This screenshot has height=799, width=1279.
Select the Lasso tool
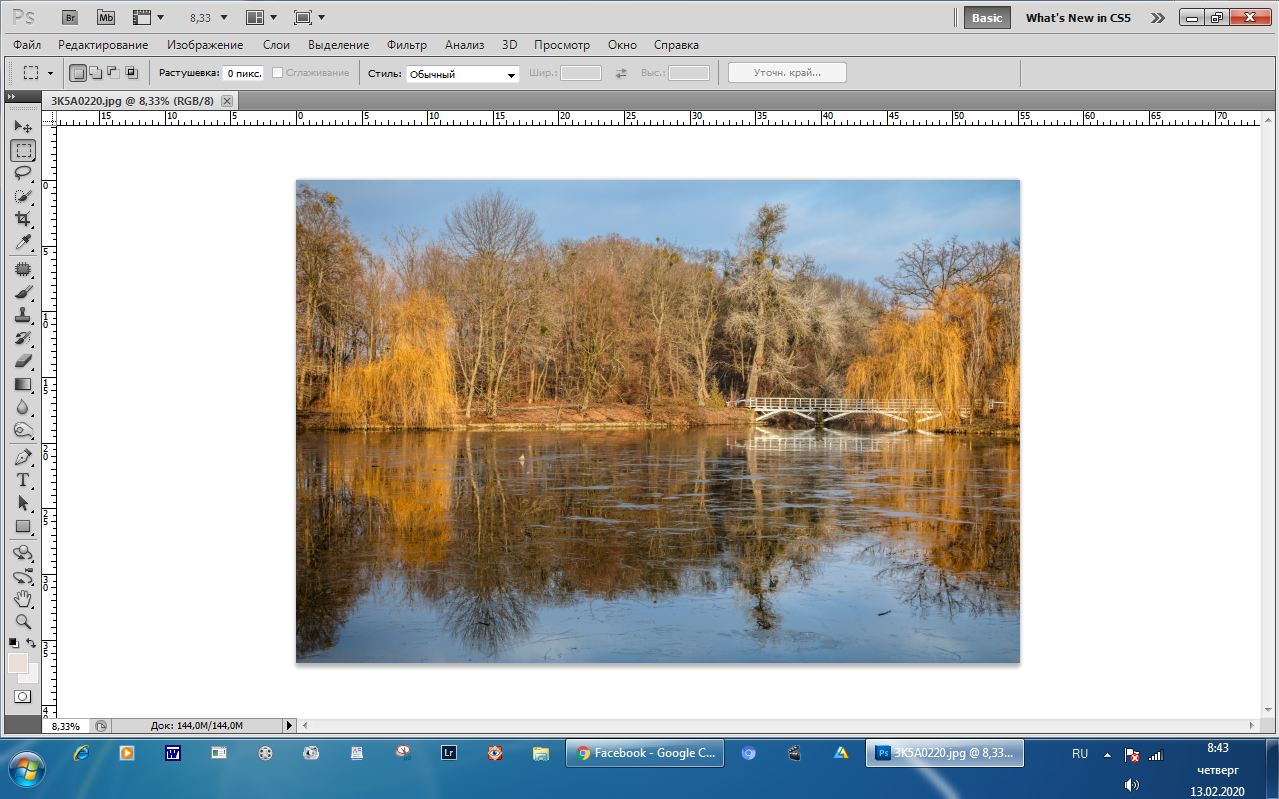click(23, 173)
